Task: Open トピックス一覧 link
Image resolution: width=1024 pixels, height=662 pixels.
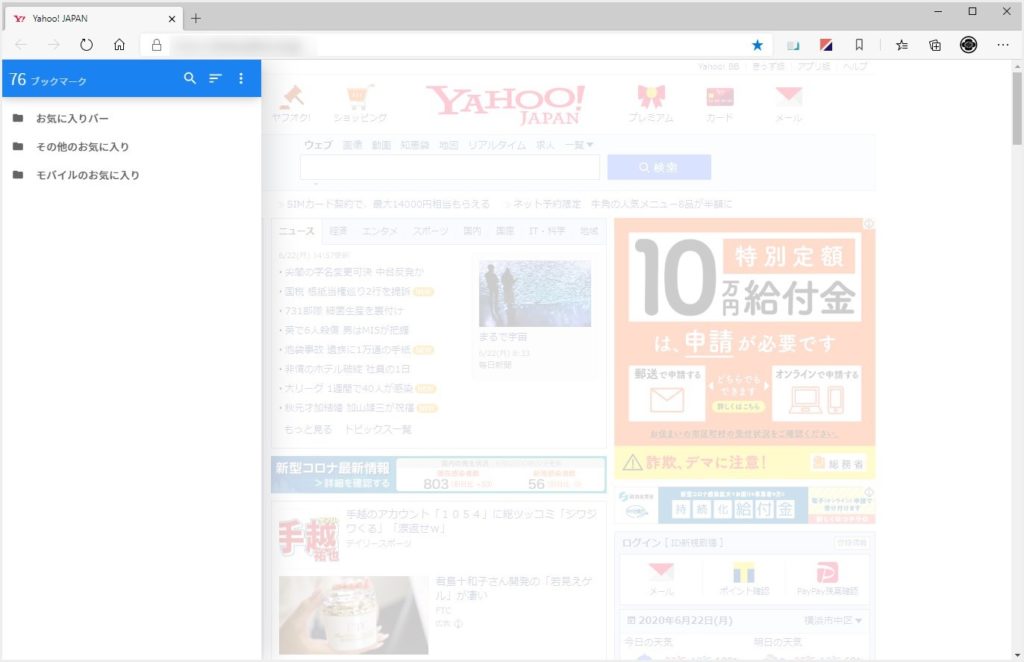Action: 378,429
